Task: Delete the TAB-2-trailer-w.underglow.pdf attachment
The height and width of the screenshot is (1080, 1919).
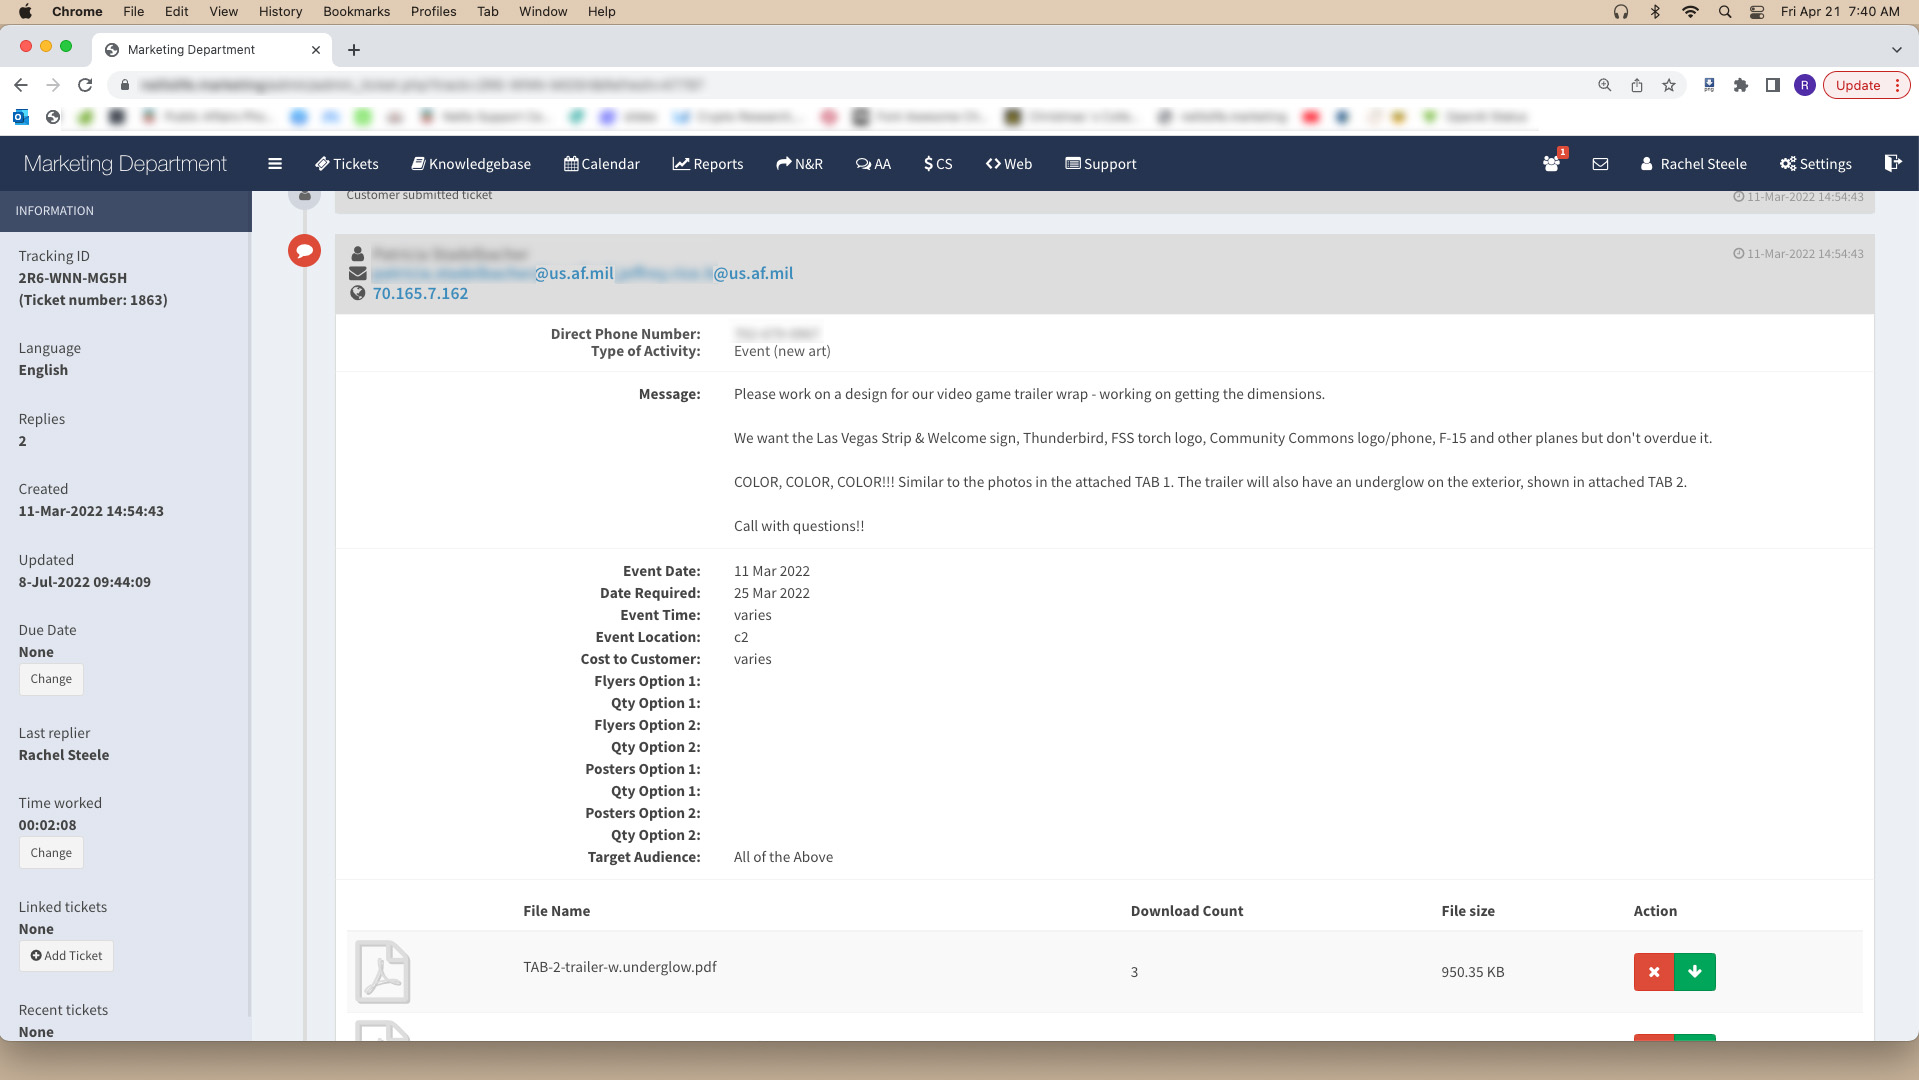Action: tap(1653, 972)
